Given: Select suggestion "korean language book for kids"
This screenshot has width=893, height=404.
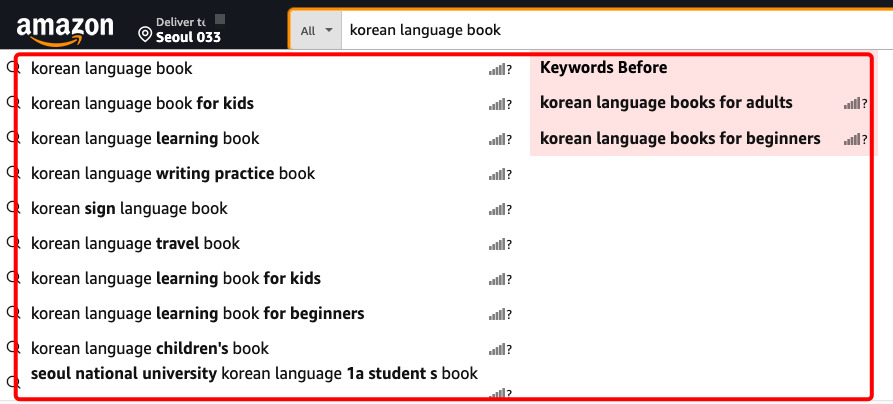Looking at the screenshot, I should pyautogui.click(x=142, y=104).
